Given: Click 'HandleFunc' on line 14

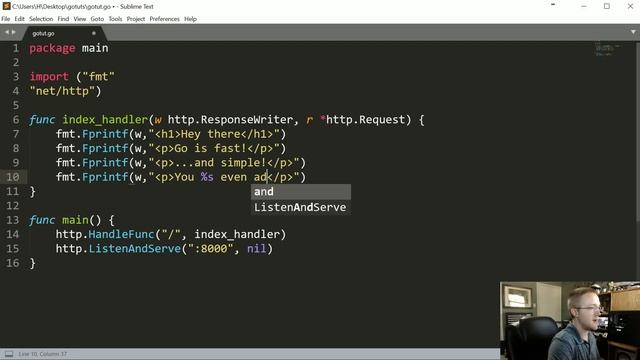Looking at the screenshot, I should (121, 234).
